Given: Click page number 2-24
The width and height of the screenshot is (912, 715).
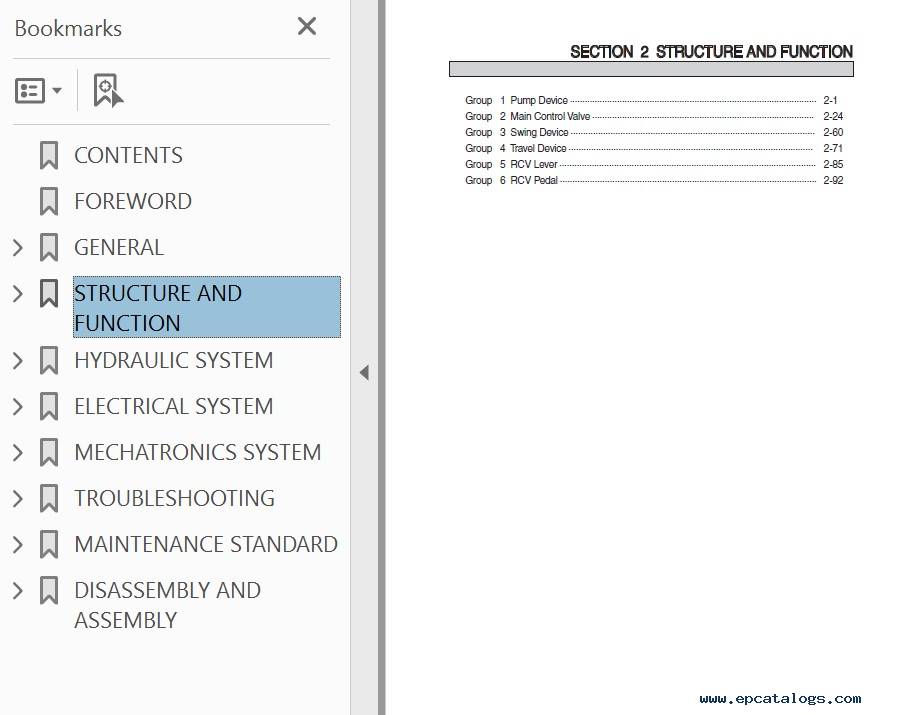Looking at the screenshot, I should click(833, 116).
